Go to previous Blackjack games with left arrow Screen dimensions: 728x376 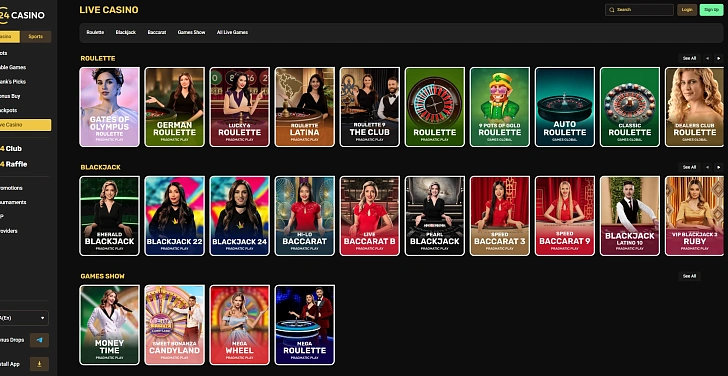tap(708, 167)
